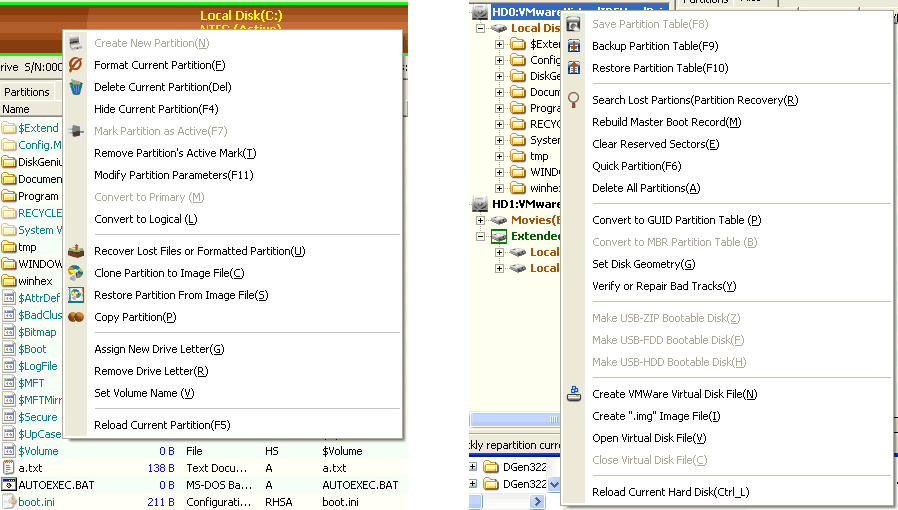Click the Backup Partition Table icon

click(x=573, y=46)
